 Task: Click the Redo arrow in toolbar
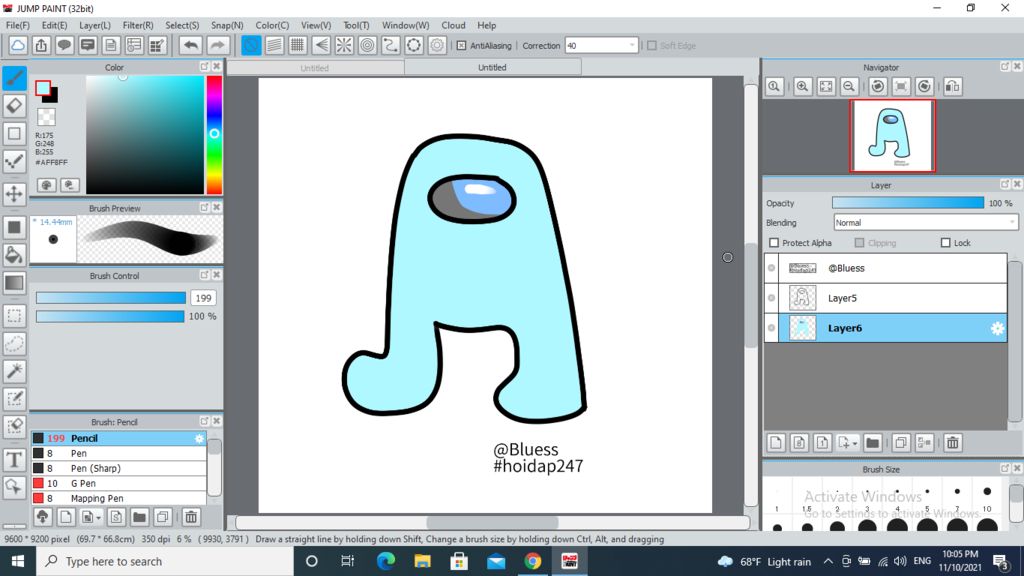[x=217, y=45]
